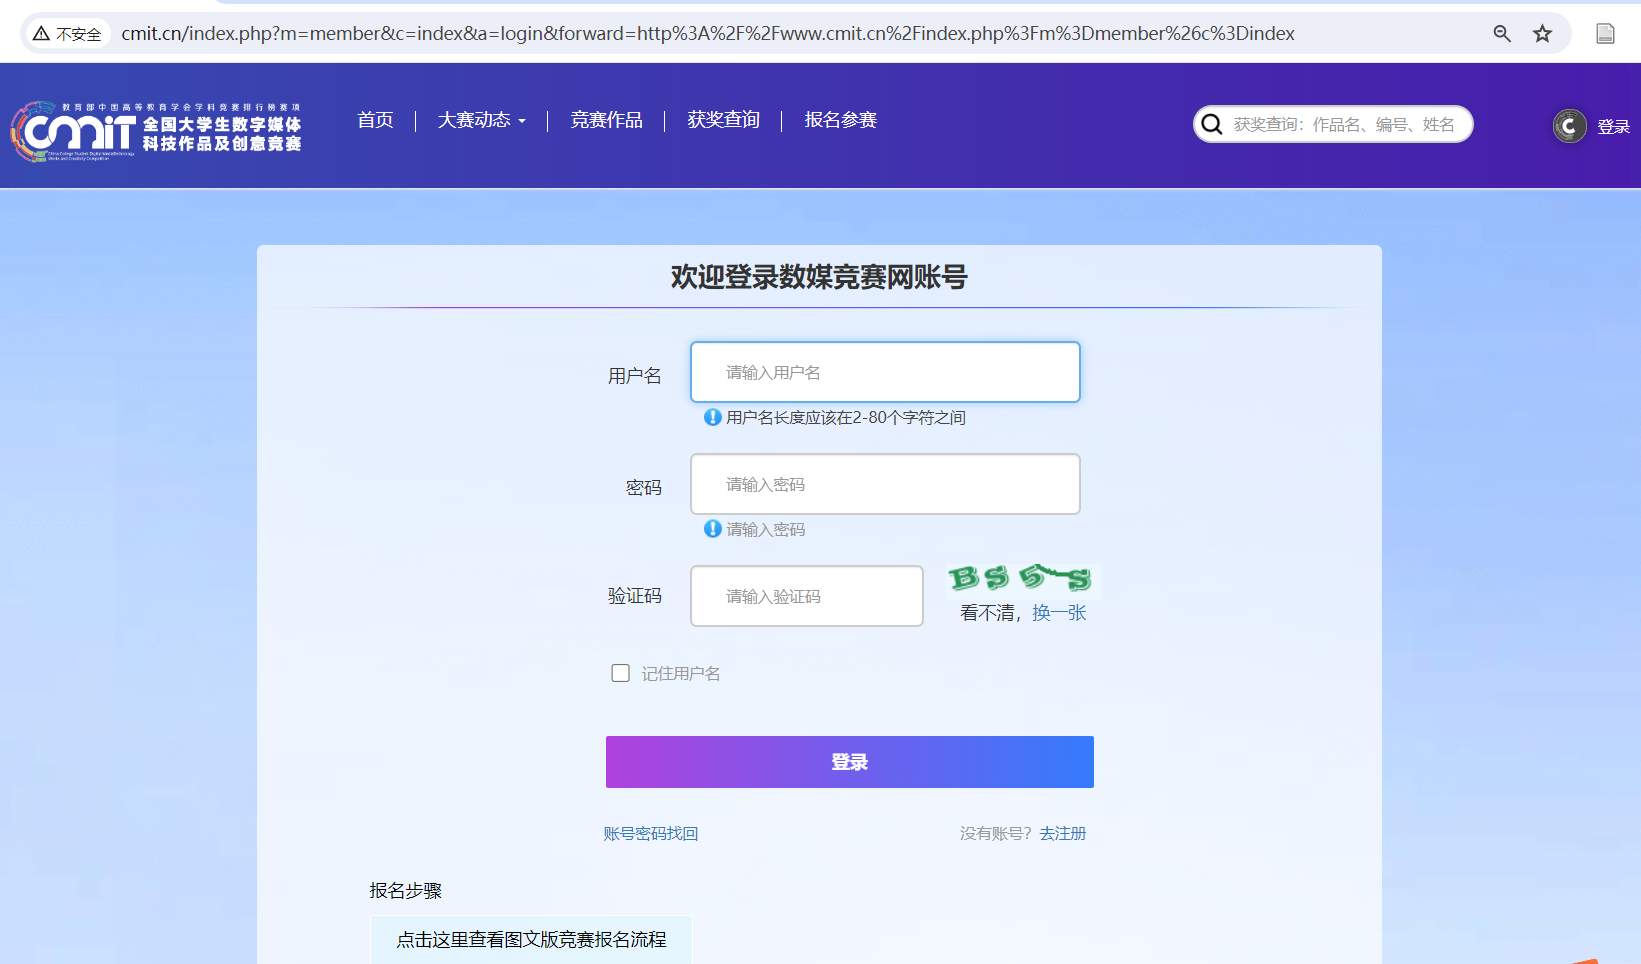Enable the 记住用户名 checkbox

[621, 673]
